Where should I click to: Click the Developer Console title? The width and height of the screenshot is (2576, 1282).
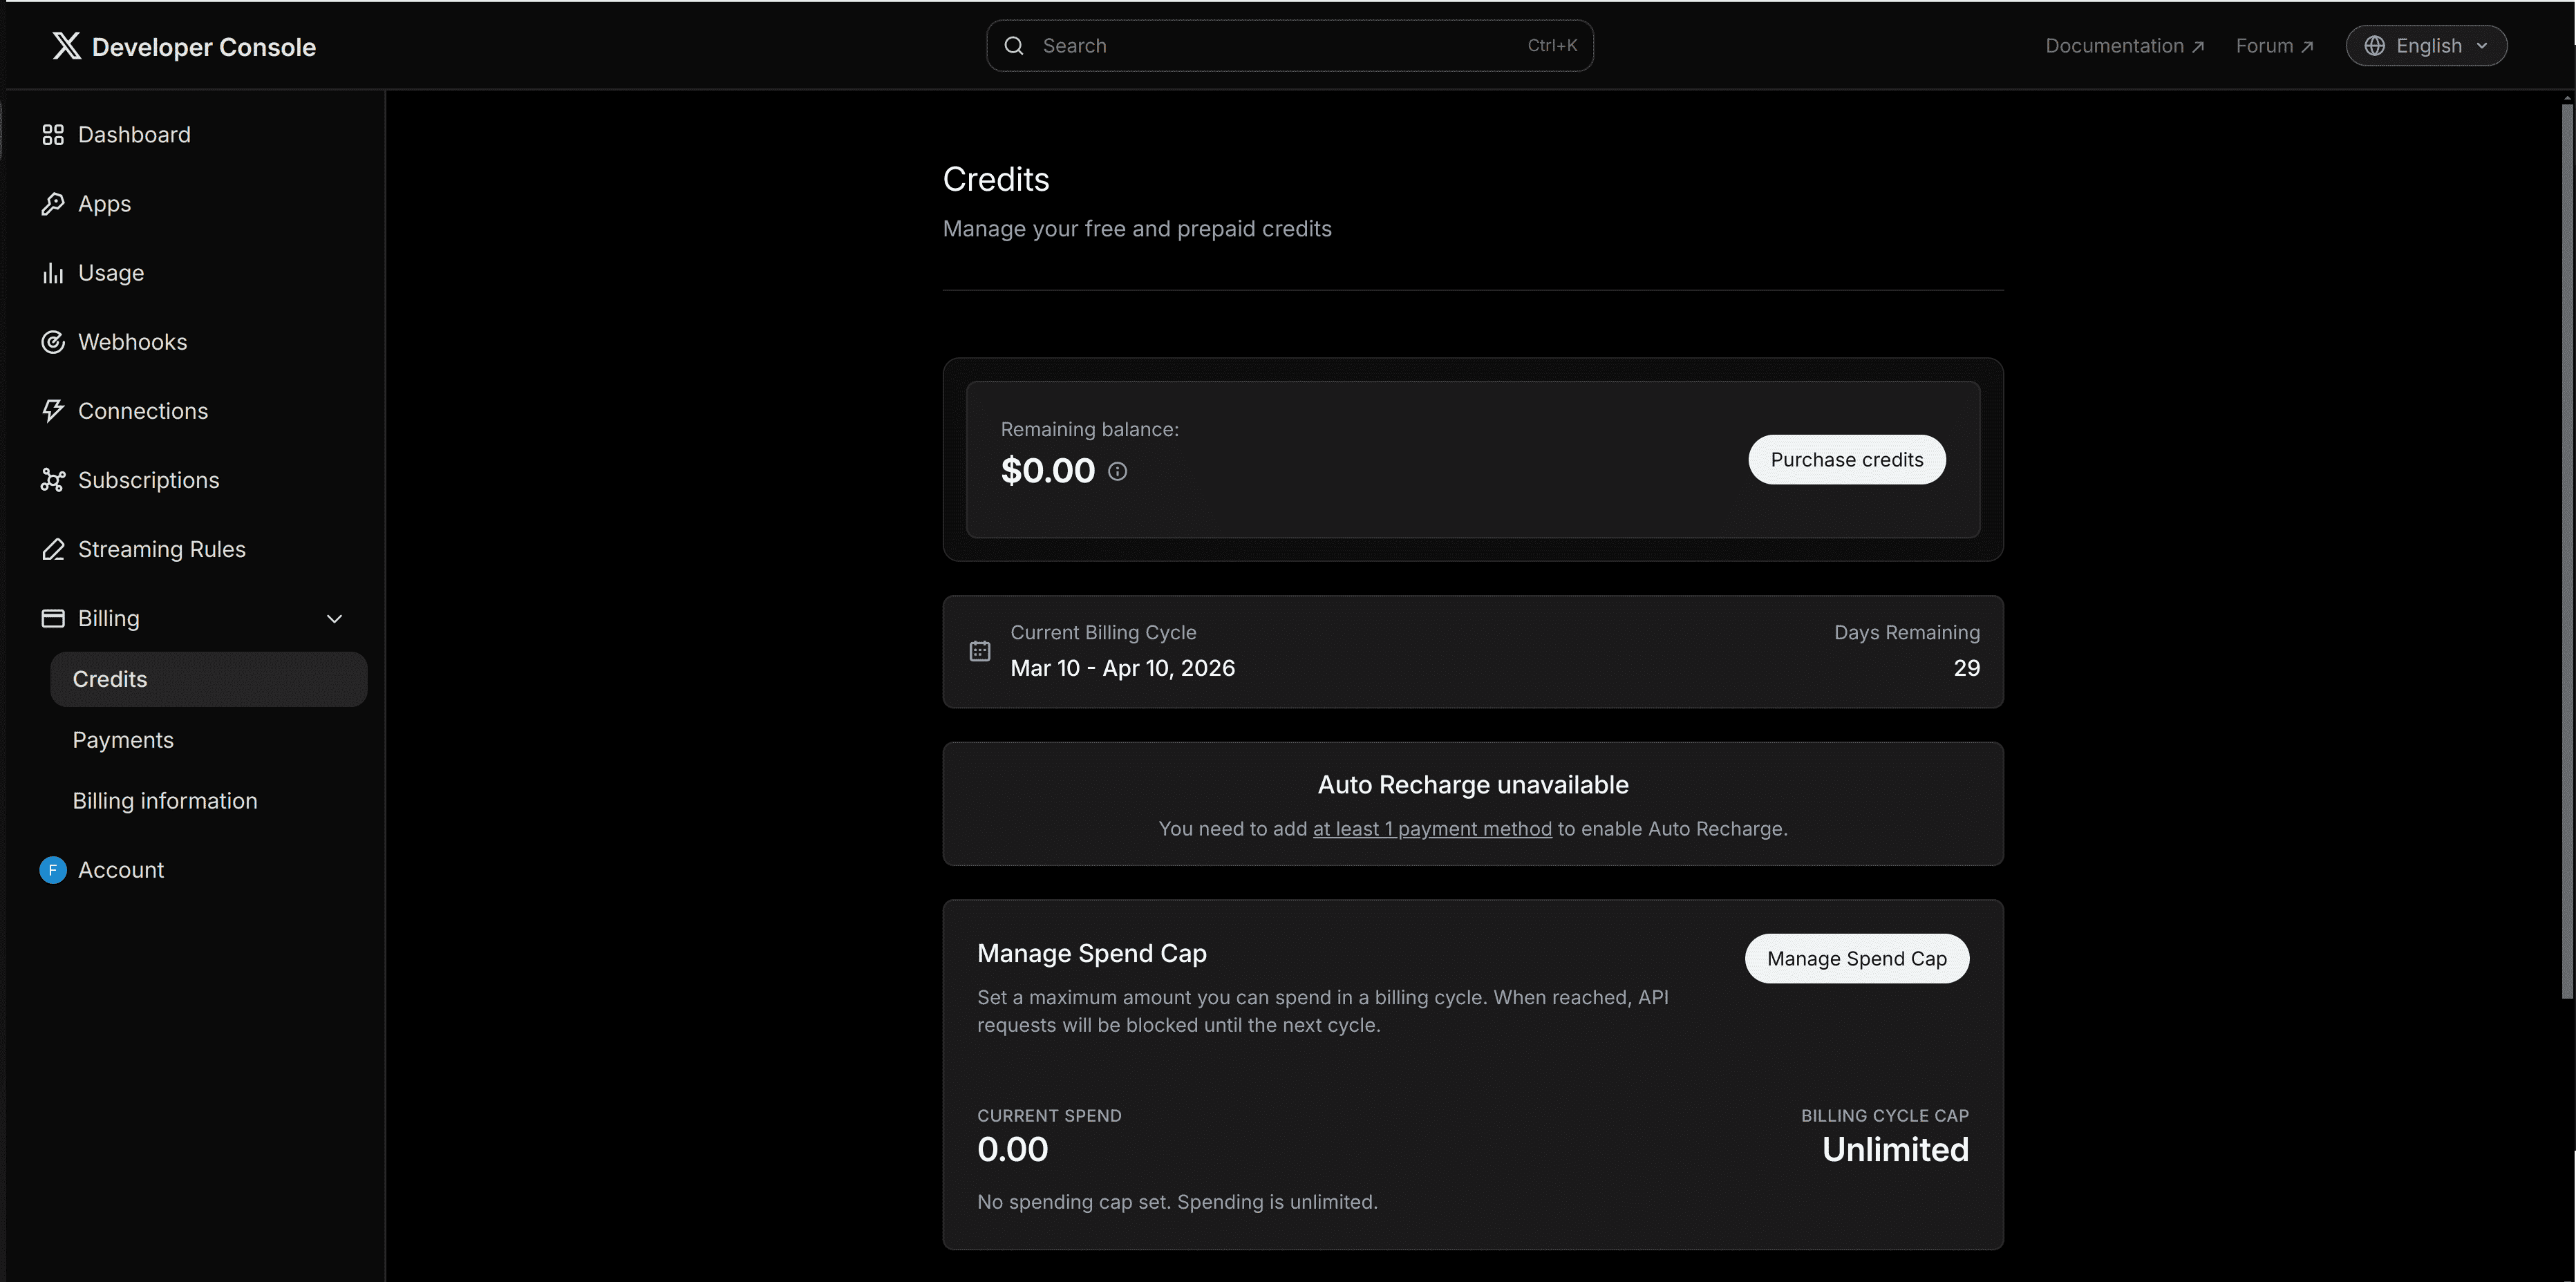click(204, 47)
